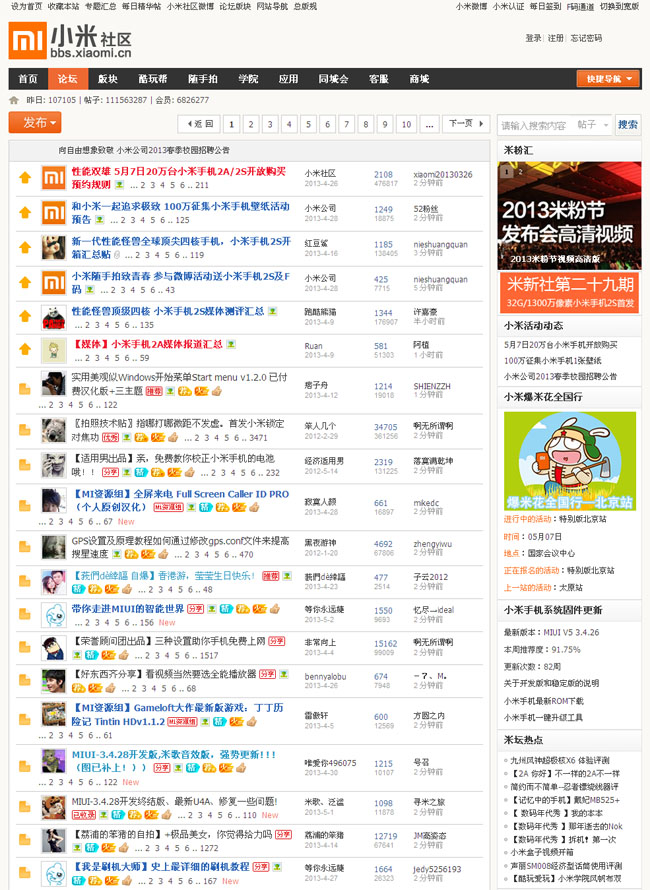Click reply count 34705 on 拍照技术贴 thread
The height and width of the screenshot is (890, 650).
pyautogui.click(x=385, y=427)
